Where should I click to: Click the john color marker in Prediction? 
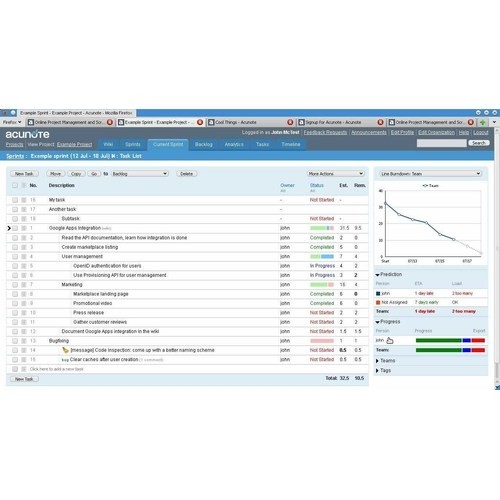(x=378, y=293)
